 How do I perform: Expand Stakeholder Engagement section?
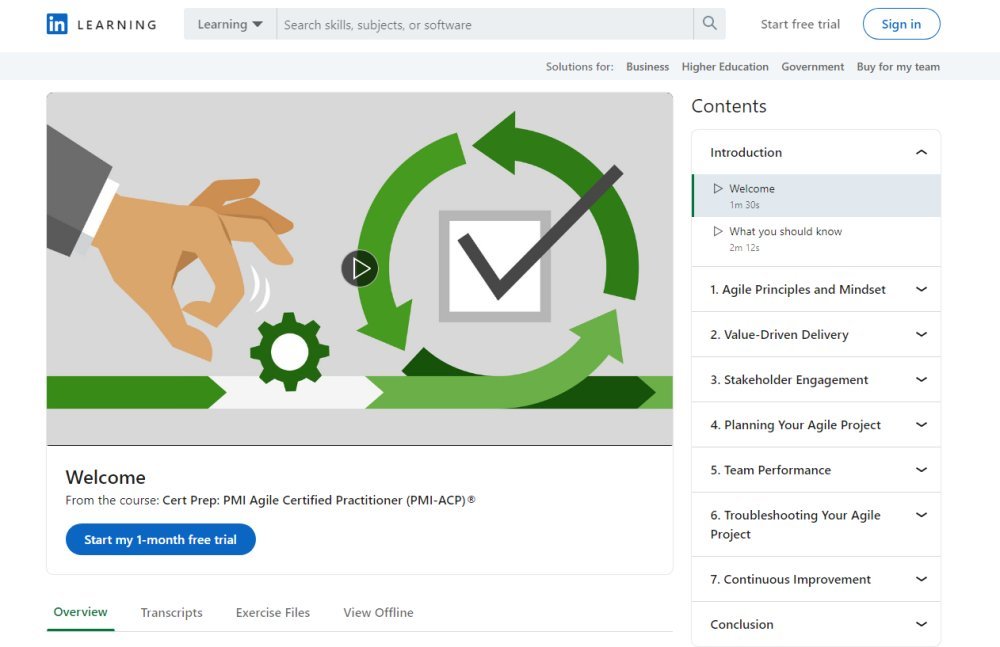click(x=816, y=380)
